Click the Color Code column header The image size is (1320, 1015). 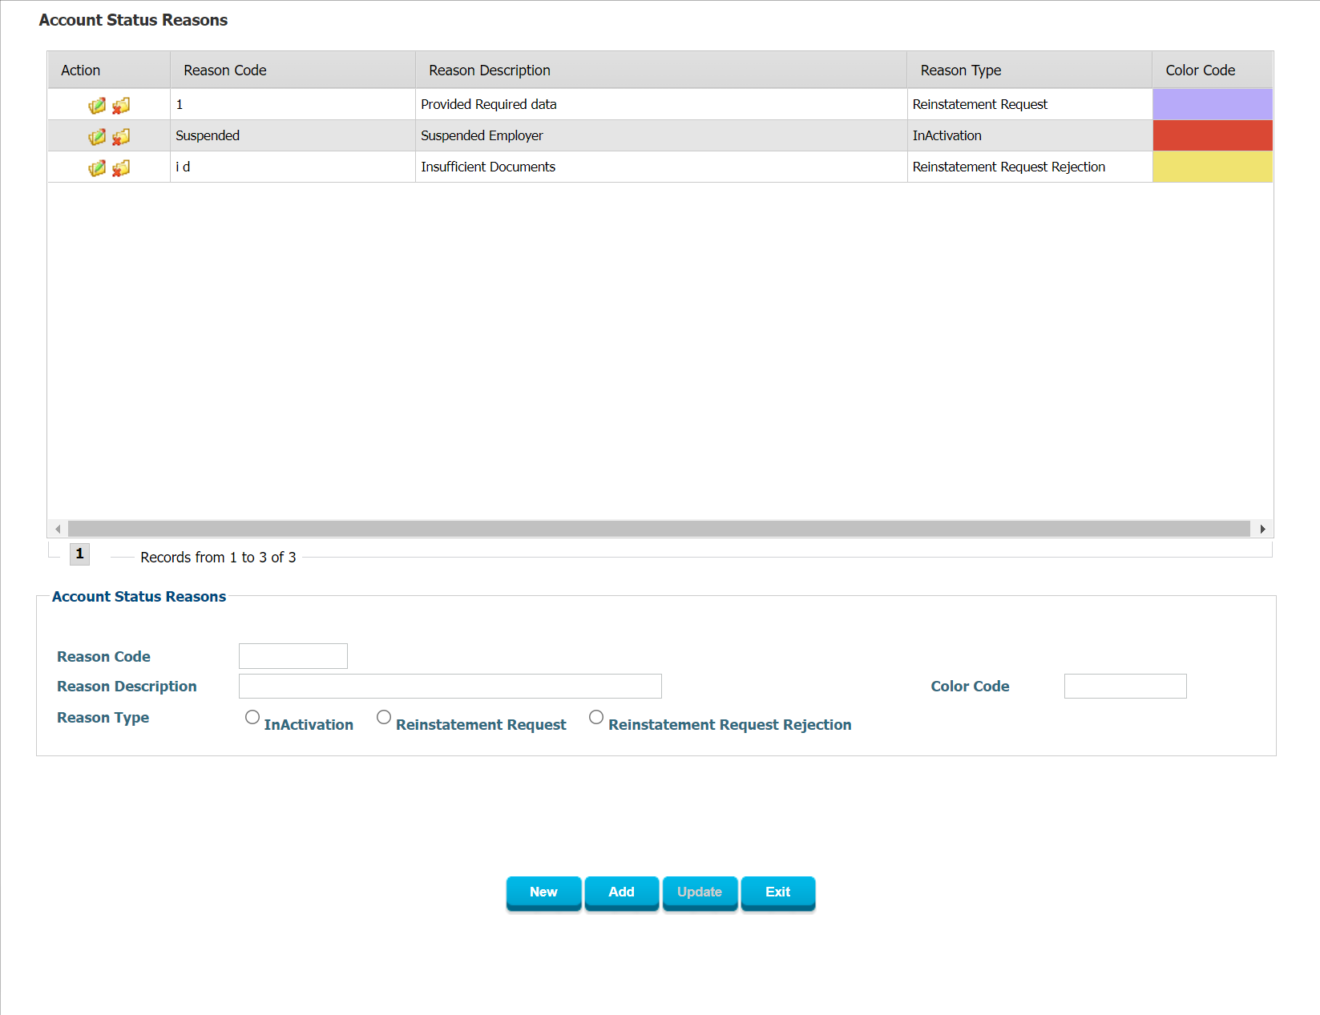1212,70
